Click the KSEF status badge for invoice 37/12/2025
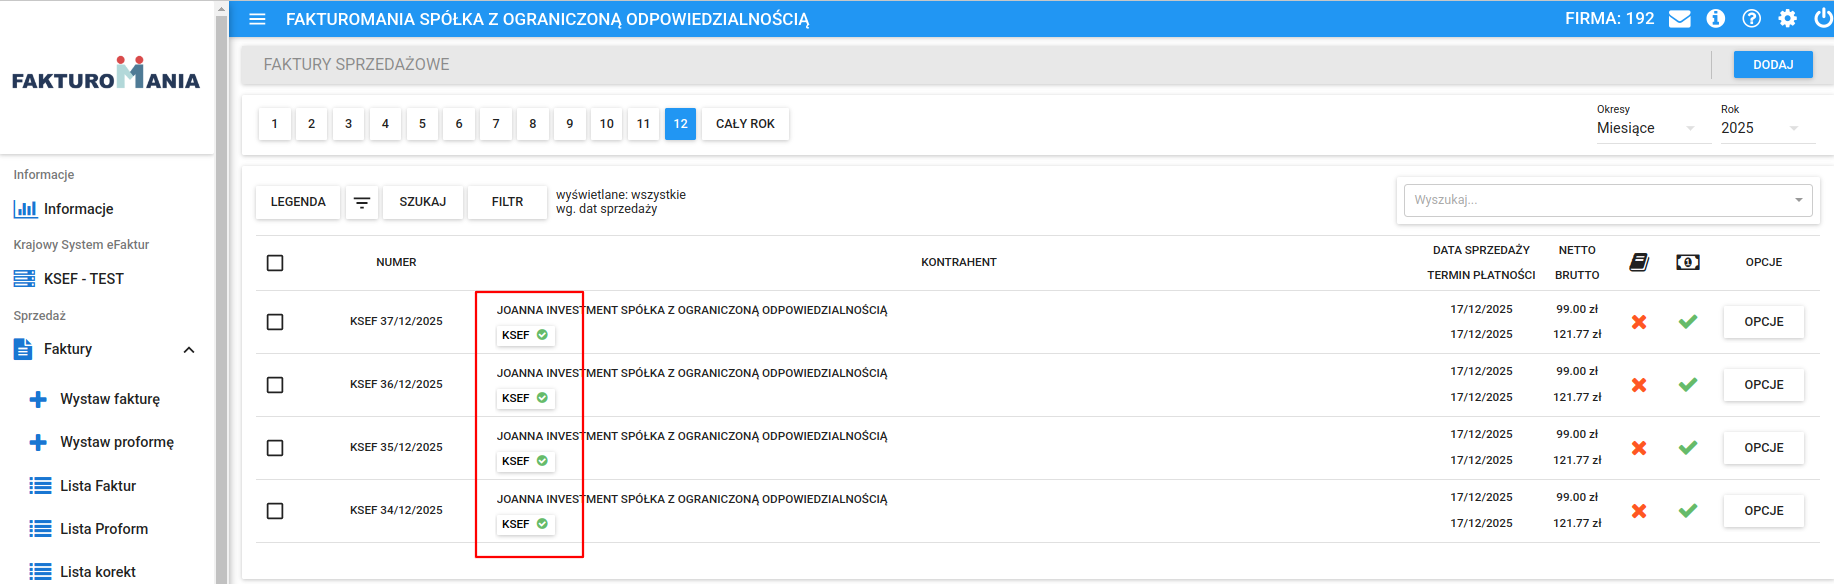1834x584 pixels. 525,335
